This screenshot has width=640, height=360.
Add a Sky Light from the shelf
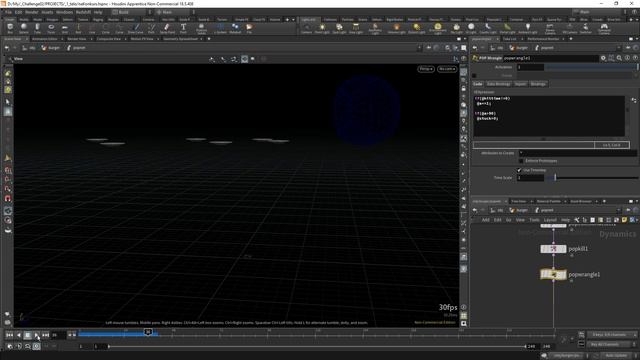456,28
